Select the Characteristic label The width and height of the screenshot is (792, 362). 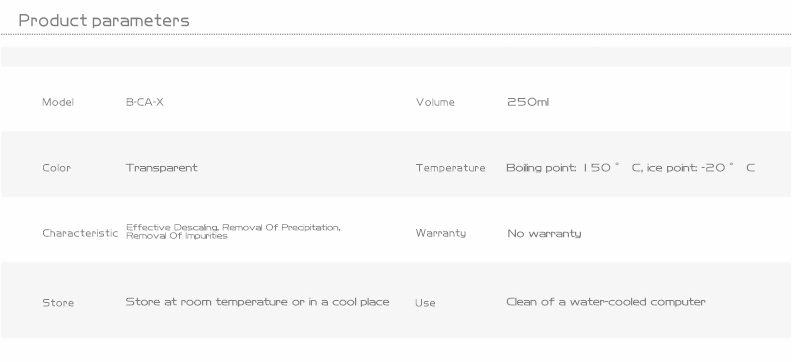pyautogui.click(x=80, y=233)
